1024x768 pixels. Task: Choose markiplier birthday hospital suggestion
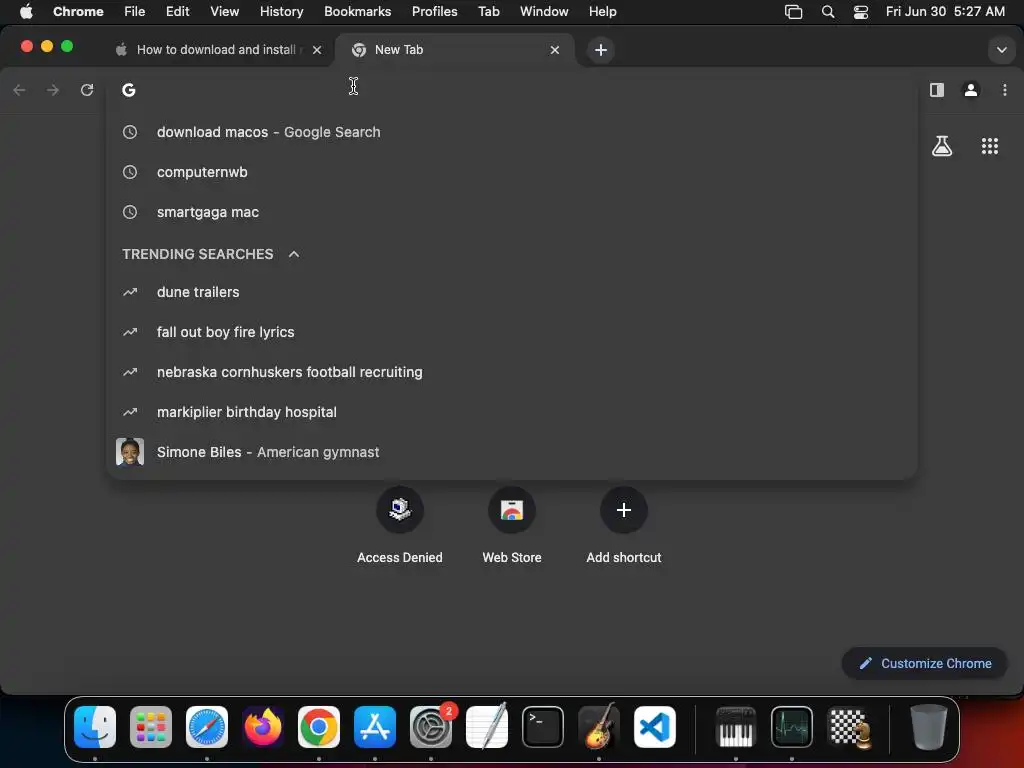point(511,412)
